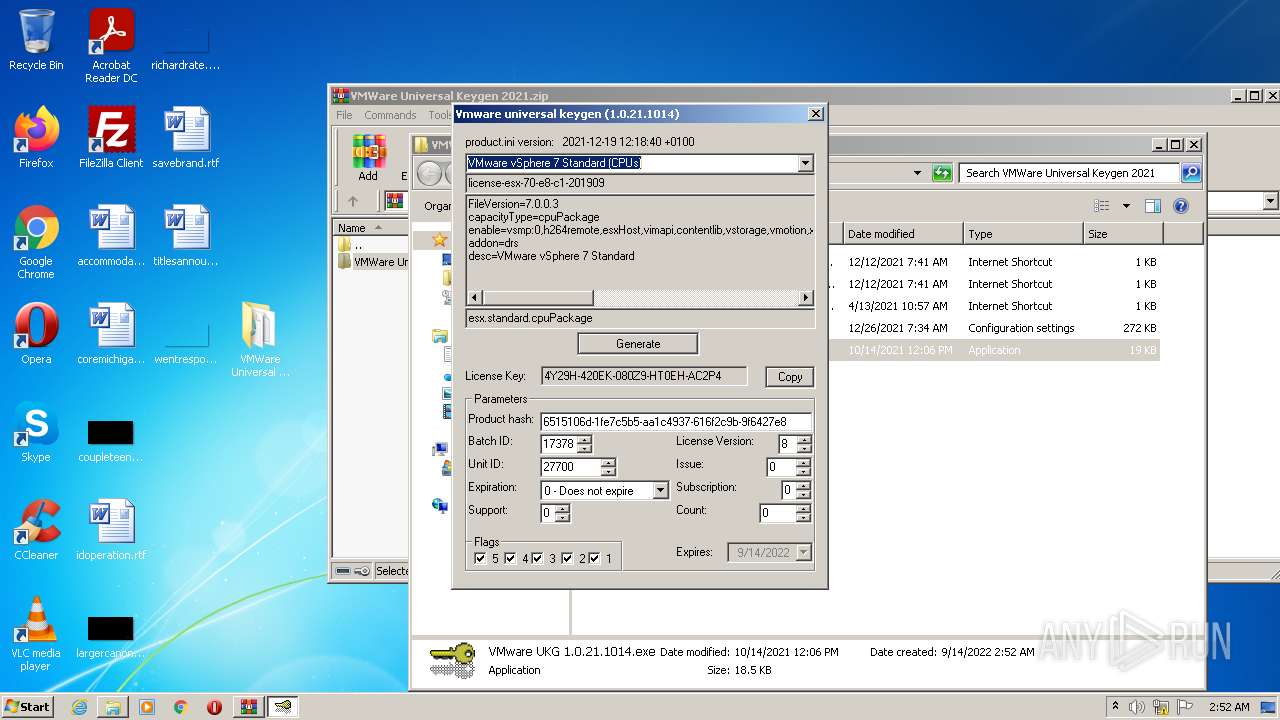Increase License Version spinner
This screenshot has height=720, width=1280.
pos(804,439)
